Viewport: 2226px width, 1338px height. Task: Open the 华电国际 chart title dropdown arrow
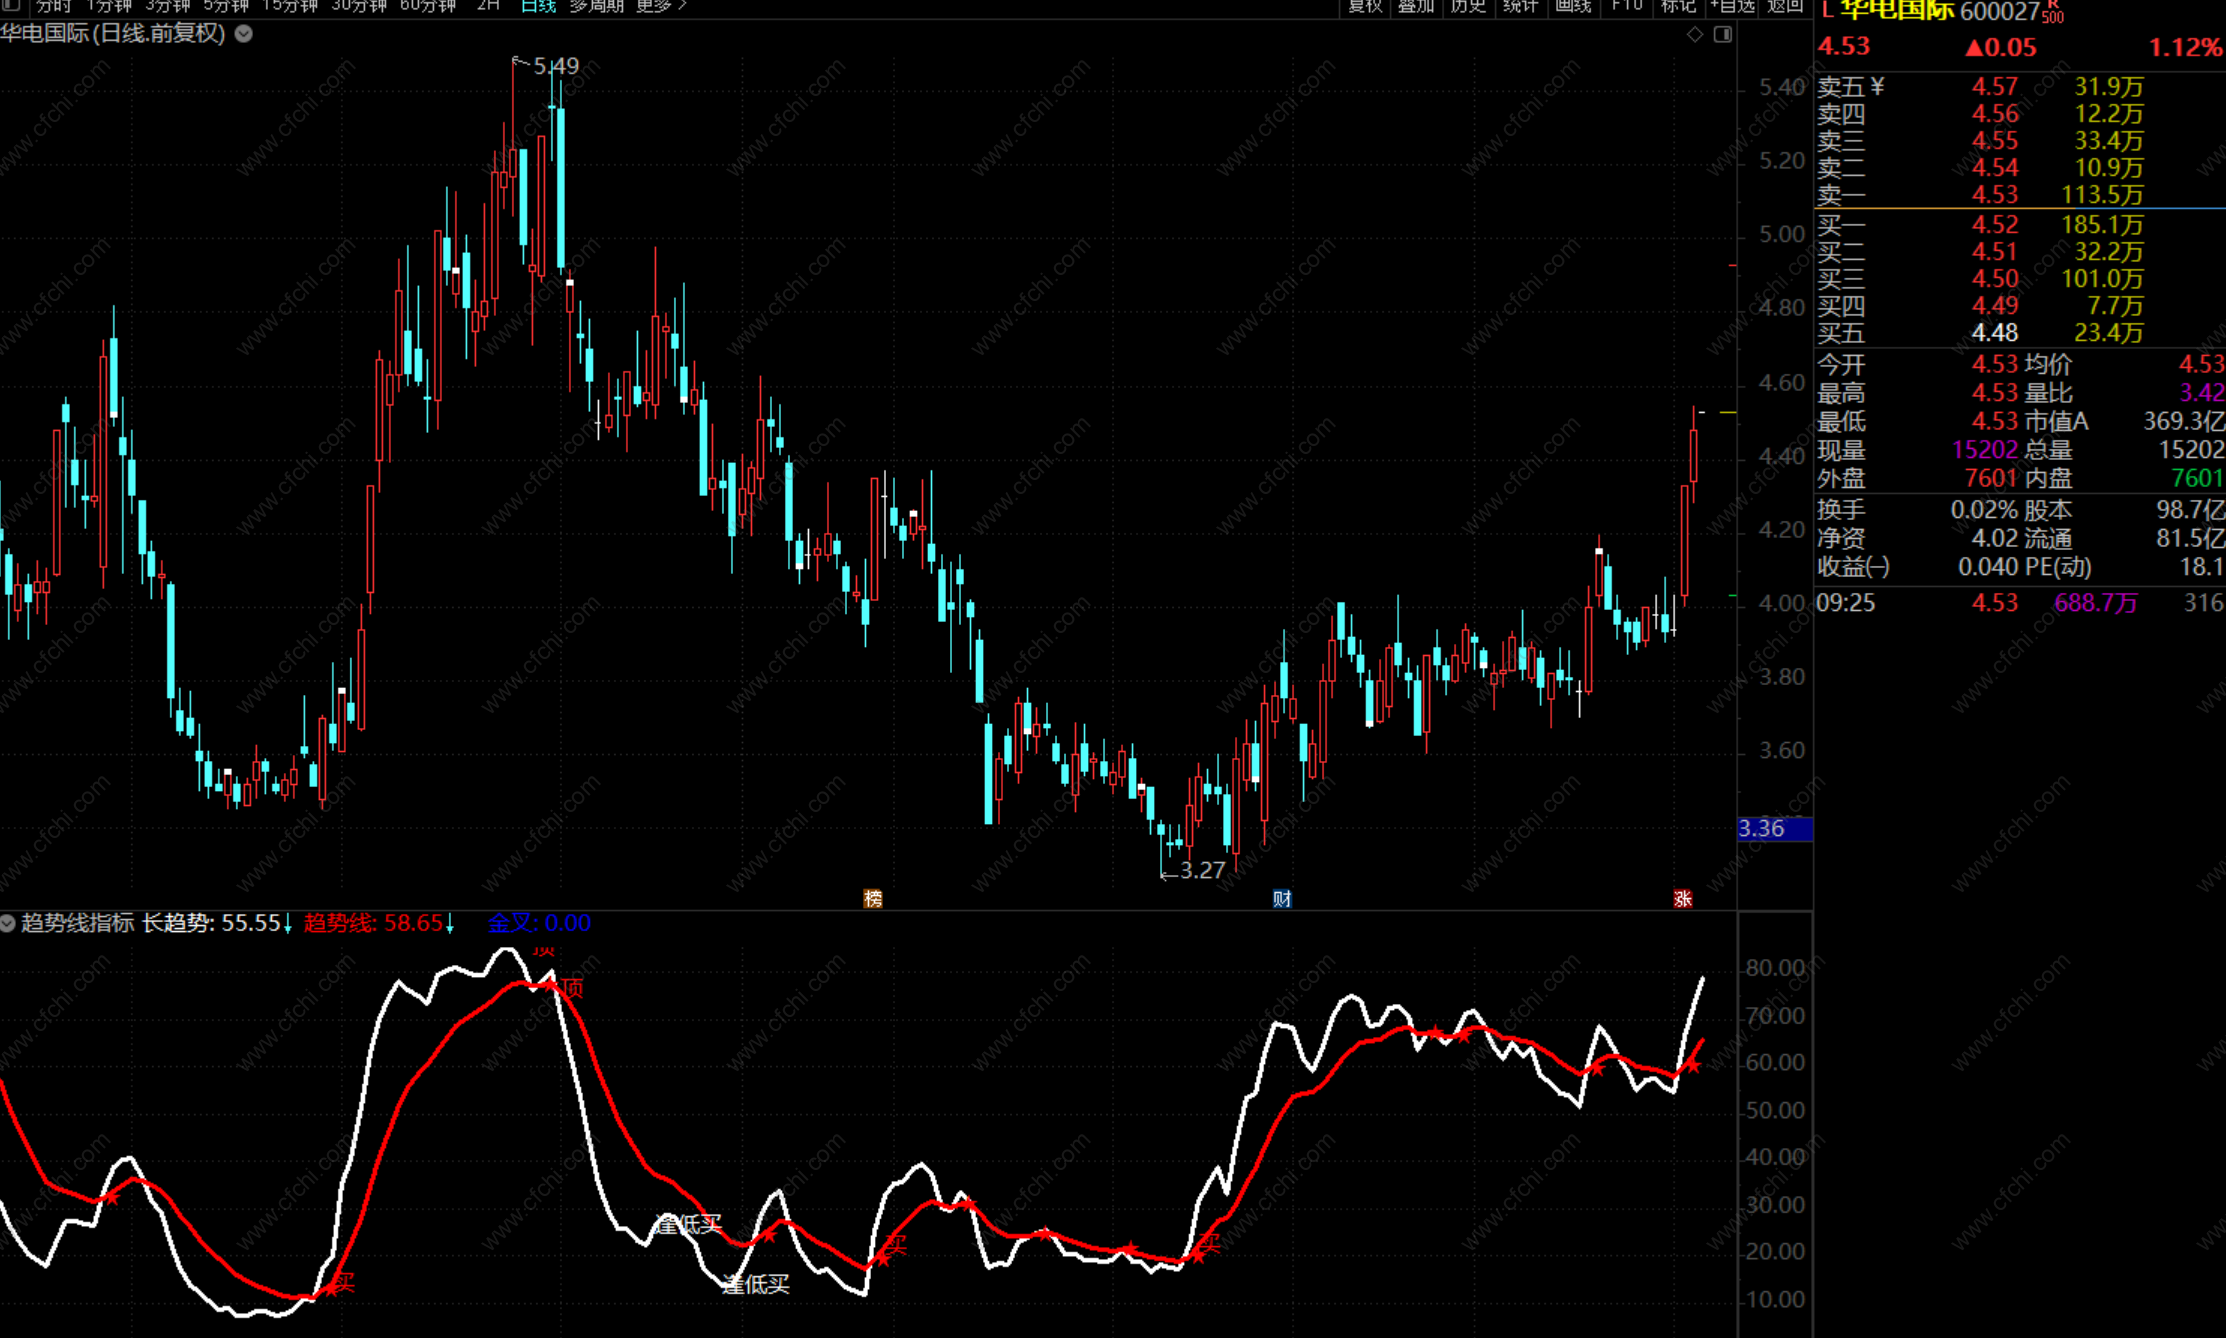244,33
